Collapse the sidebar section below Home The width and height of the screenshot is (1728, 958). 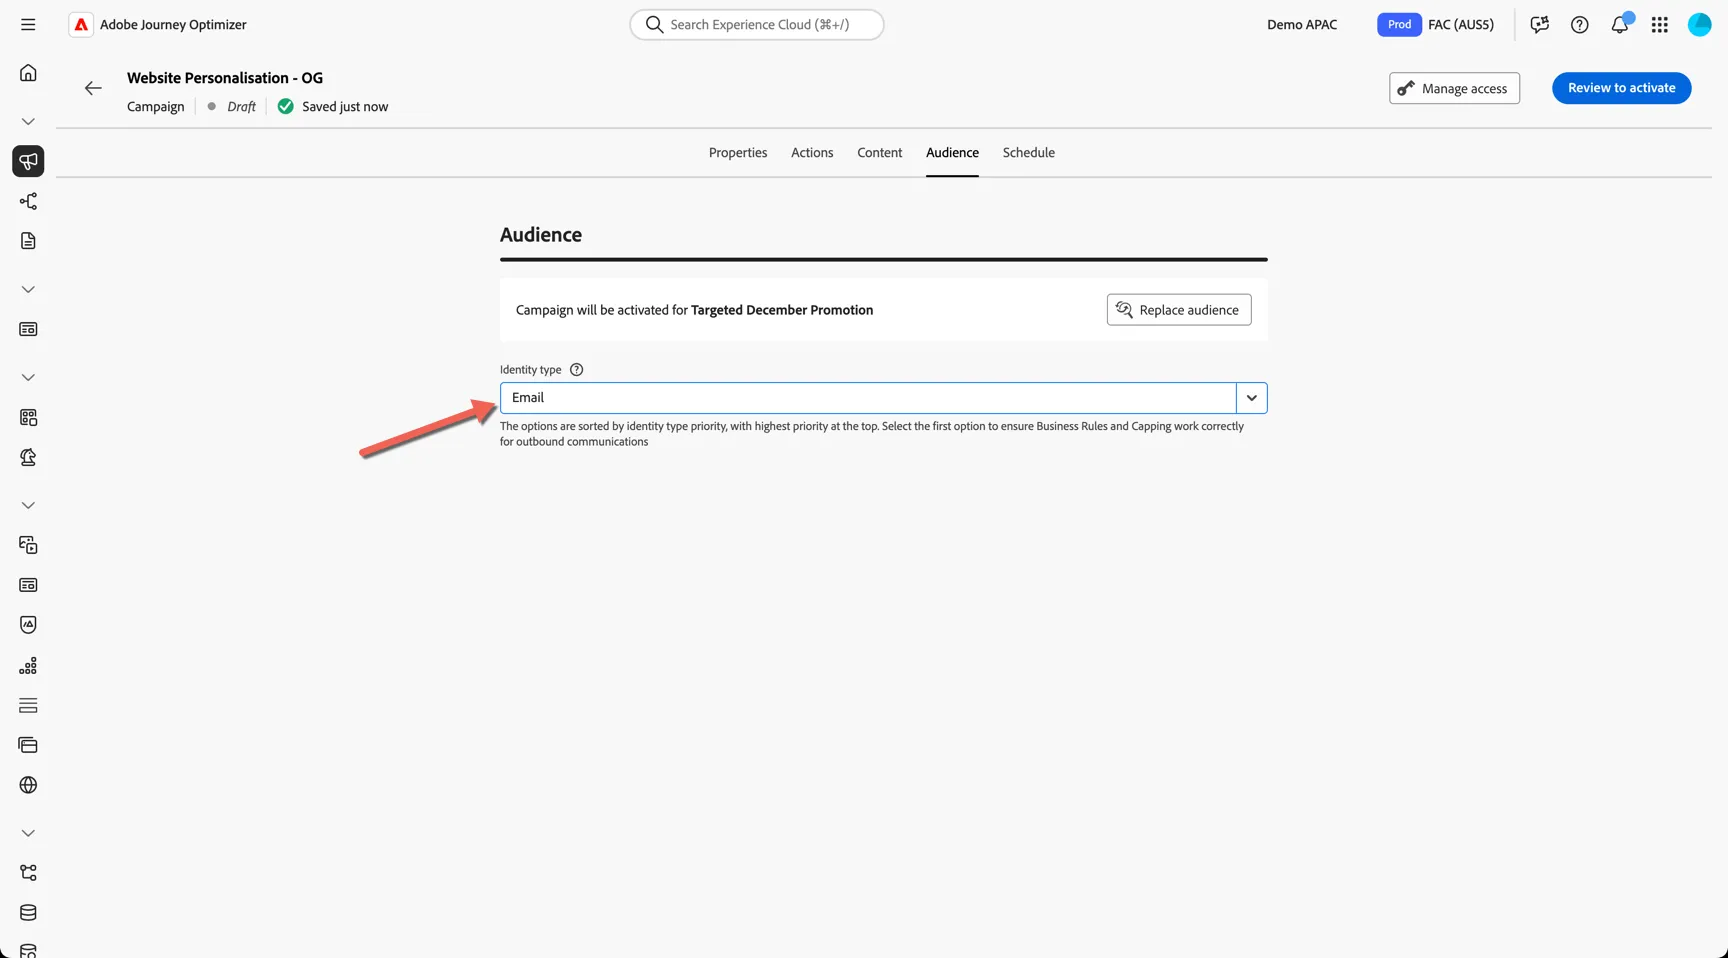point(28,121)
